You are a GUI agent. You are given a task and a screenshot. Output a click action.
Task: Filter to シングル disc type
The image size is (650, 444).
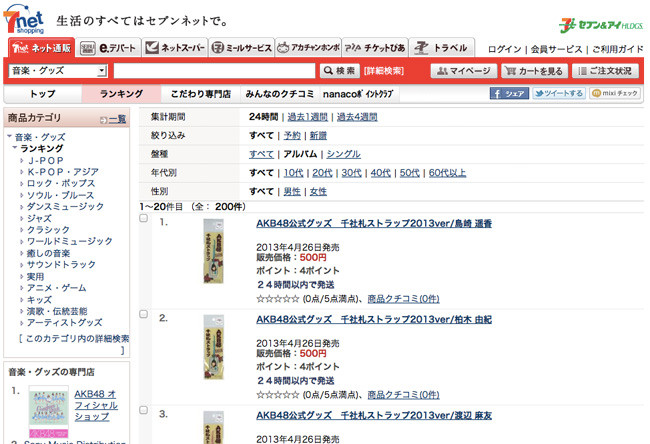tap(344, 154)
